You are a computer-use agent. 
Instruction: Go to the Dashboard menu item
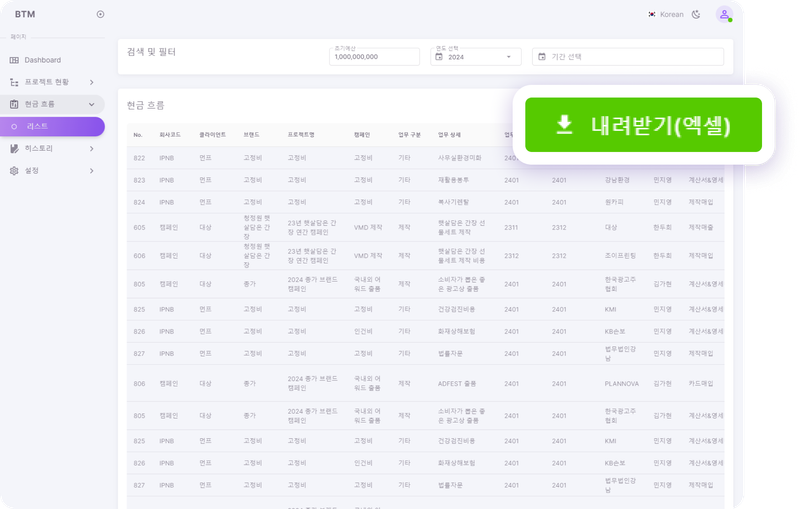point(42,60)
